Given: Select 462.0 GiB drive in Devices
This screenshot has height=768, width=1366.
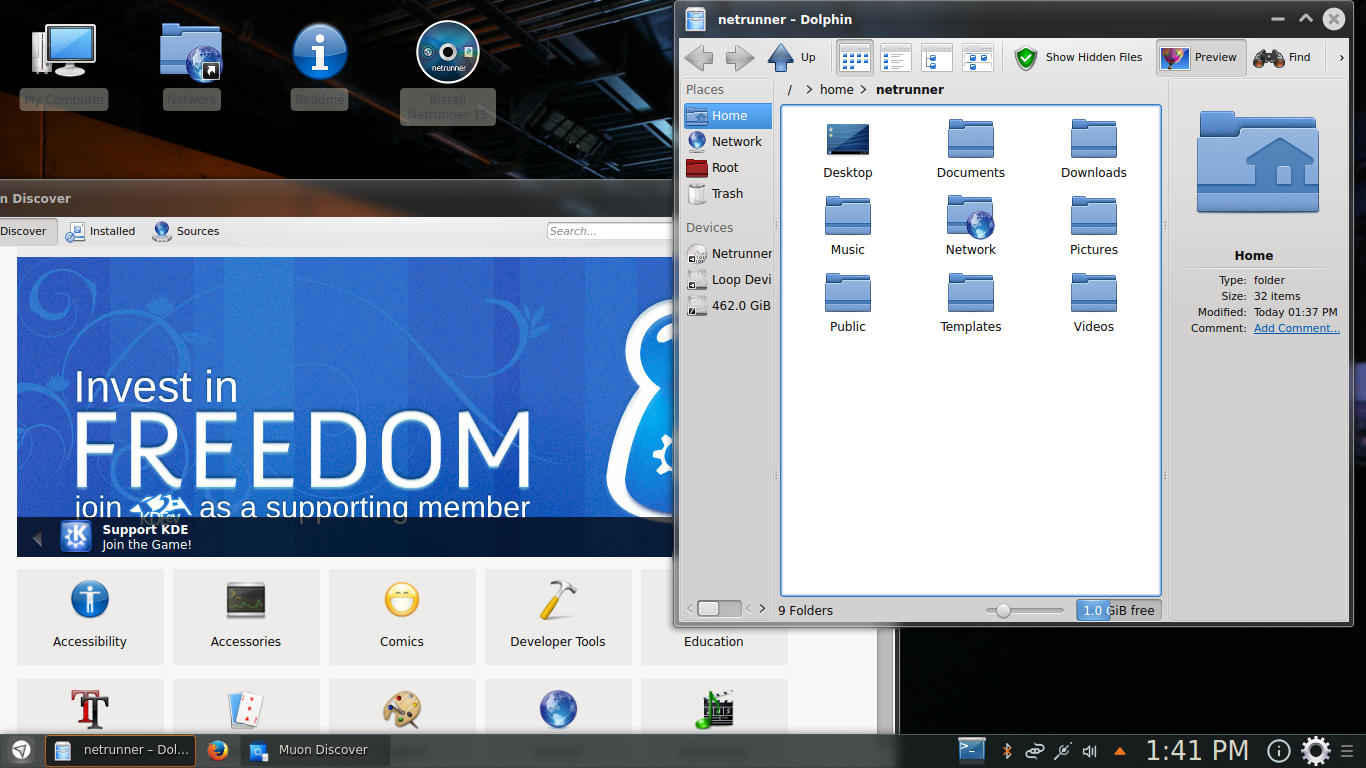Looking at the screenshot, I should (x=728, y=306).
